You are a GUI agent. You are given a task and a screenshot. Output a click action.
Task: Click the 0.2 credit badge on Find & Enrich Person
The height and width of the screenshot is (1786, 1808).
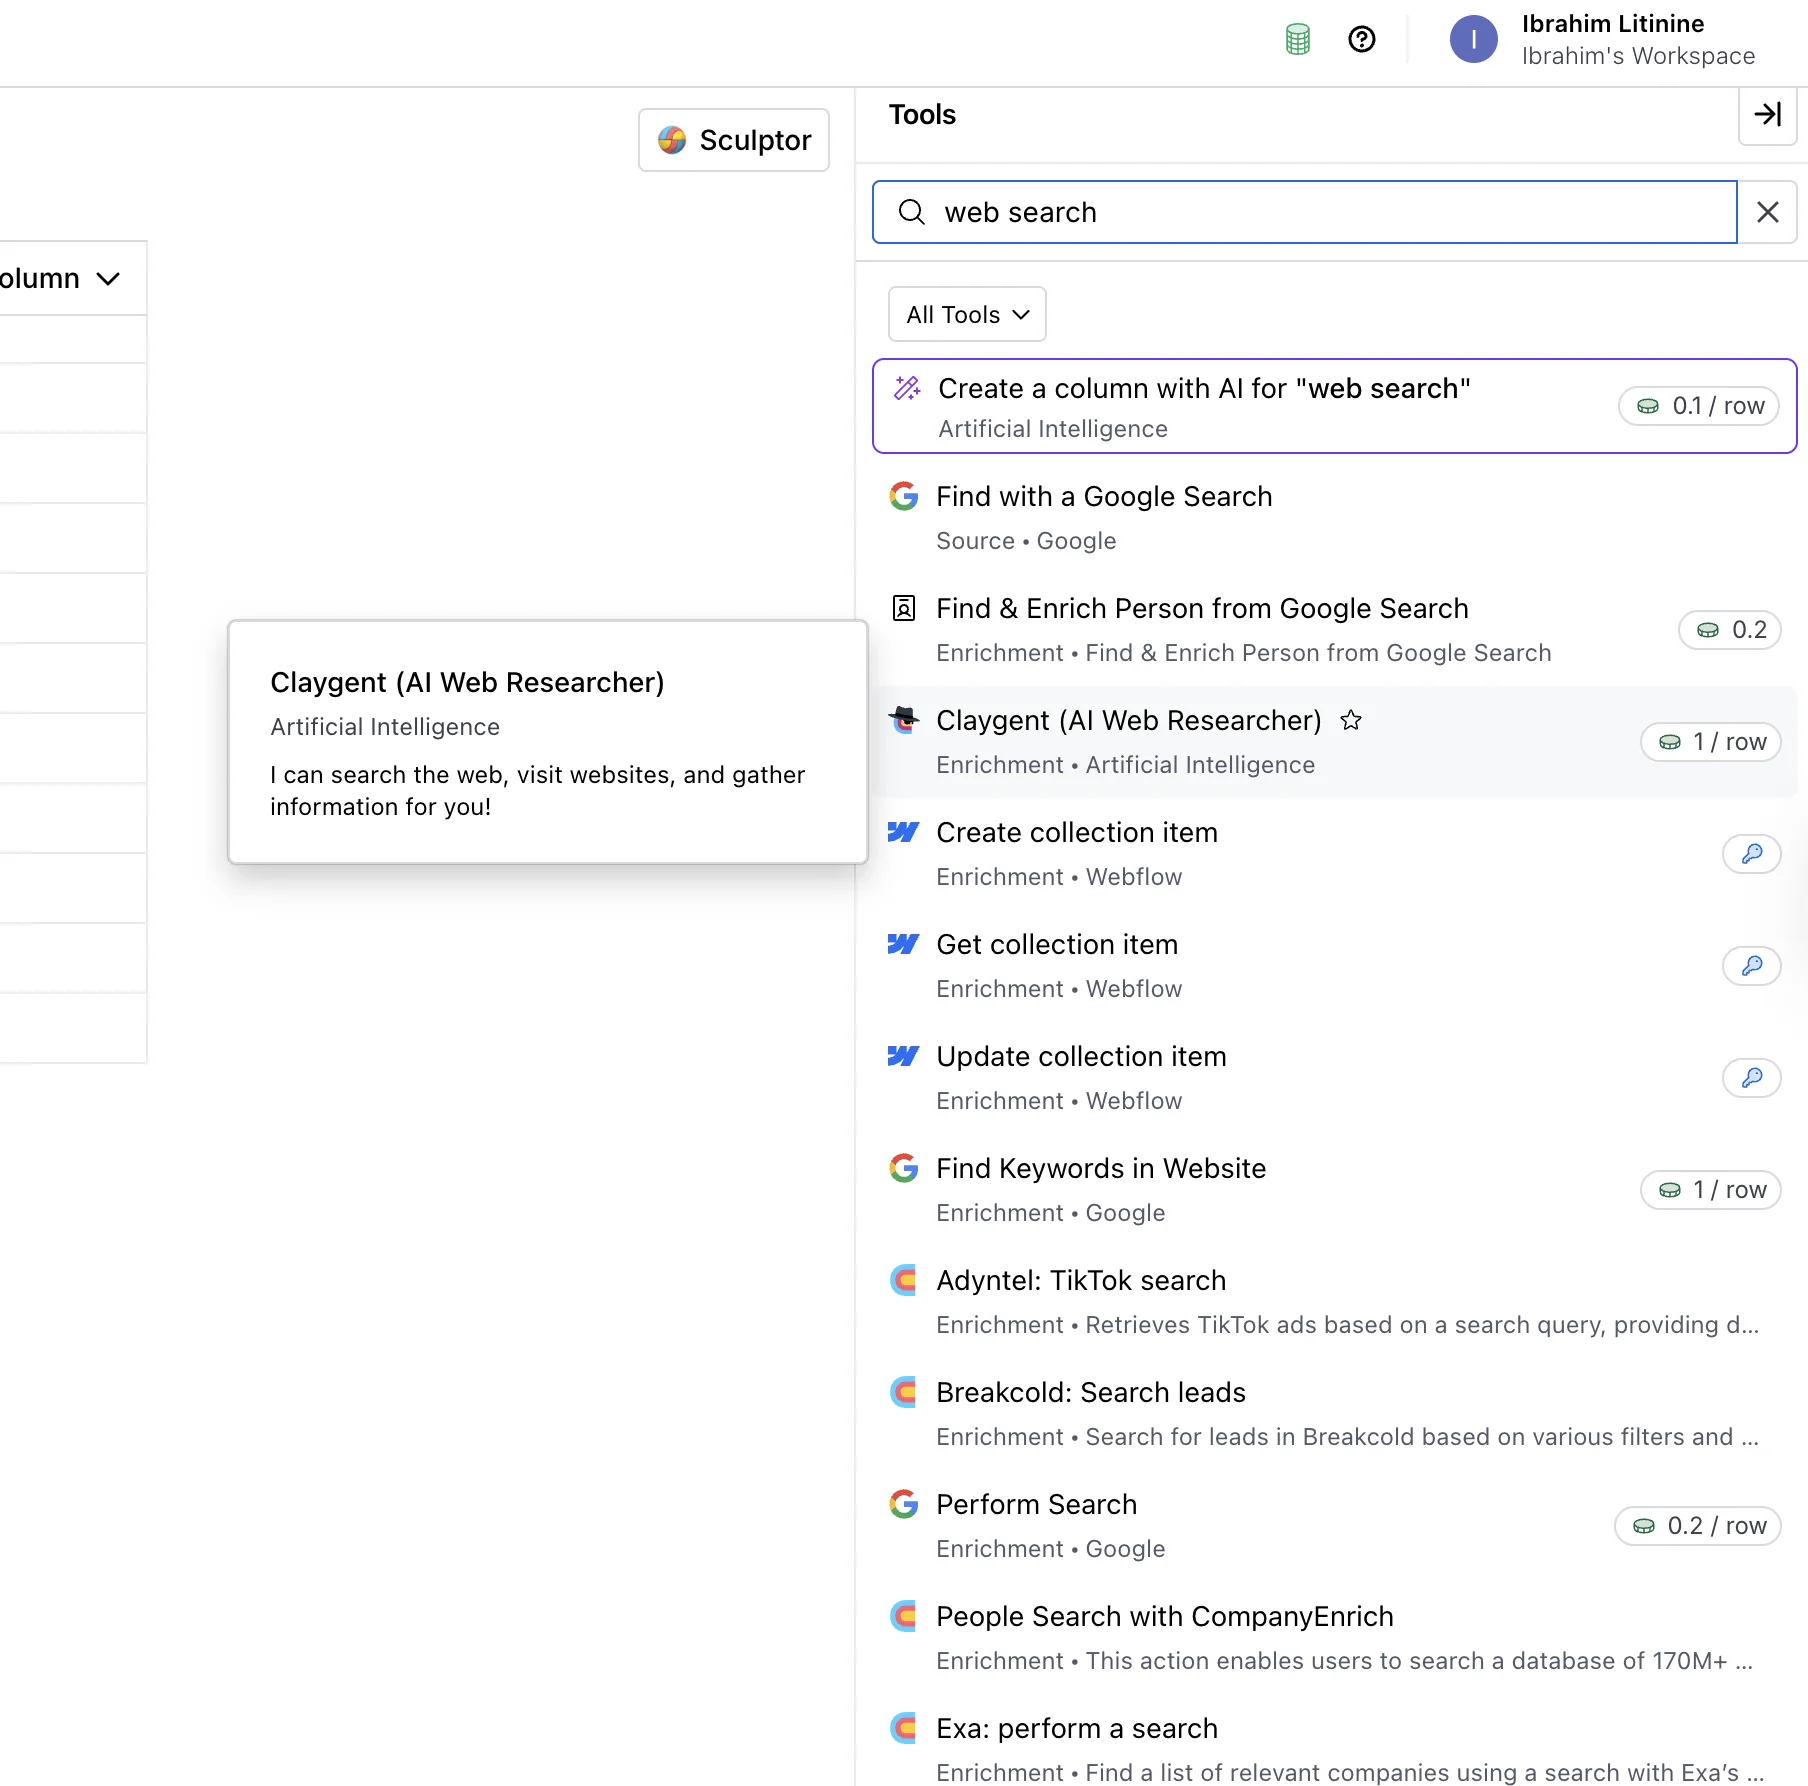(x=1730, y=630)
